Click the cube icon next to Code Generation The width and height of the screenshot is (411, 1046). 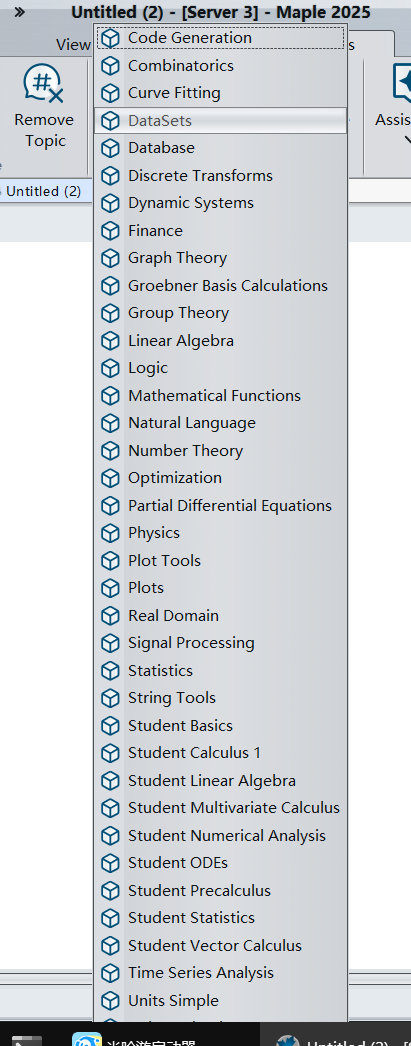[x=110, y=38]
